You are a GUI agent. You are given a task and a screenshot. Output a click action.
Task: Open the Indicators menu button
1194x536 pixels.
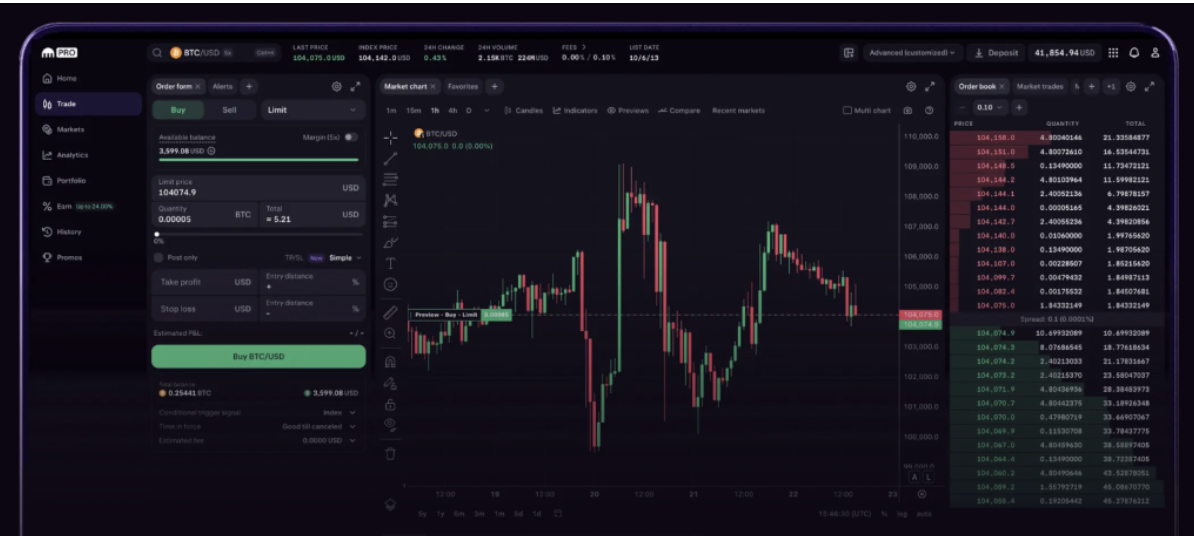coord(575,110)
